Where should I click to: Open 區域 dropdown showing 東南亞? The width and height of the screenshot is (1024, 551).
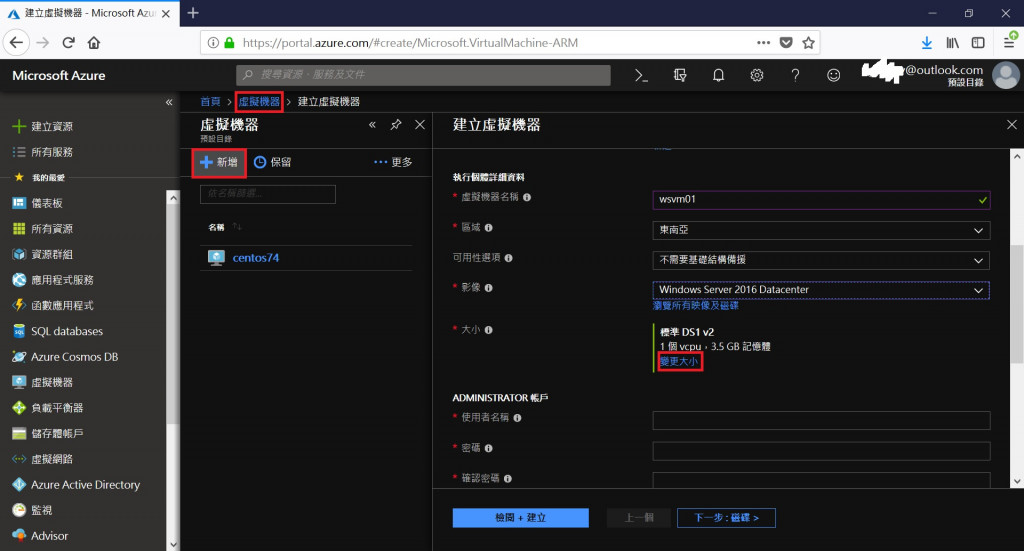coord(821,230)
